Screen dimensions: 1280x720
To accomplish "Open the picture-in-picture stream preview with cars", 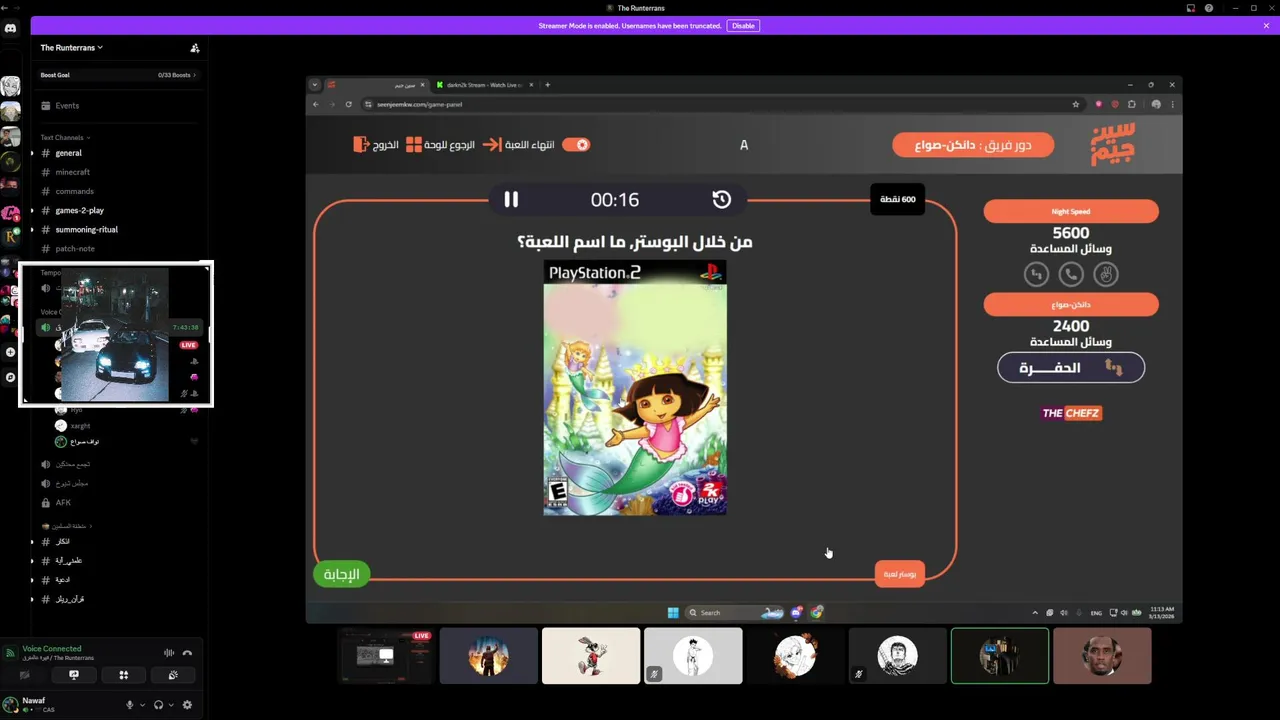I will 116,335.
